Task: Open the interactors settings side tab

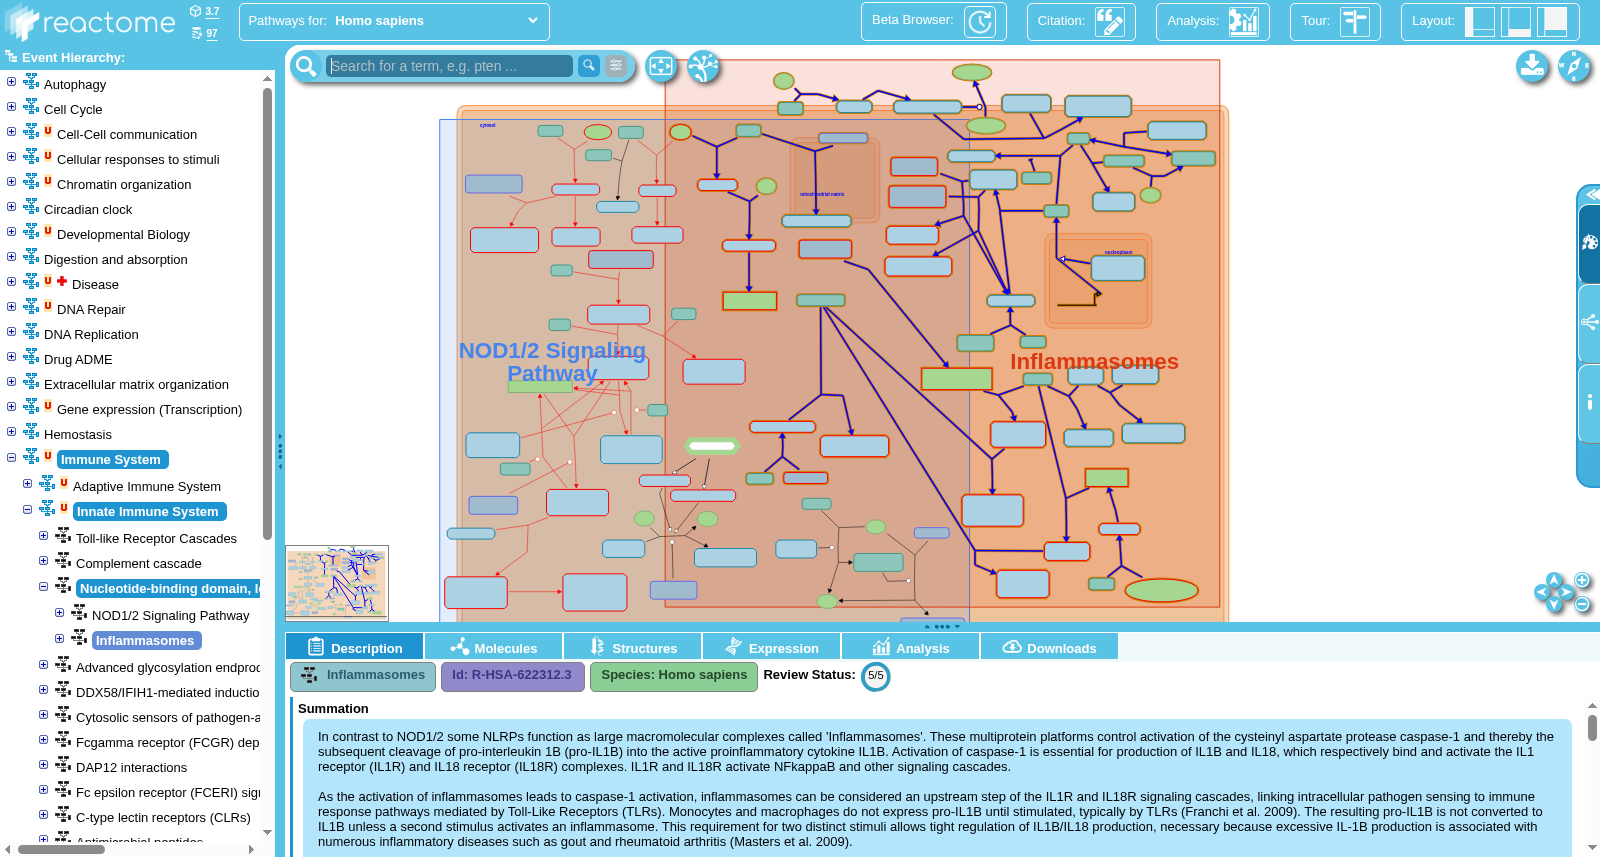Action: (1589, 322)
